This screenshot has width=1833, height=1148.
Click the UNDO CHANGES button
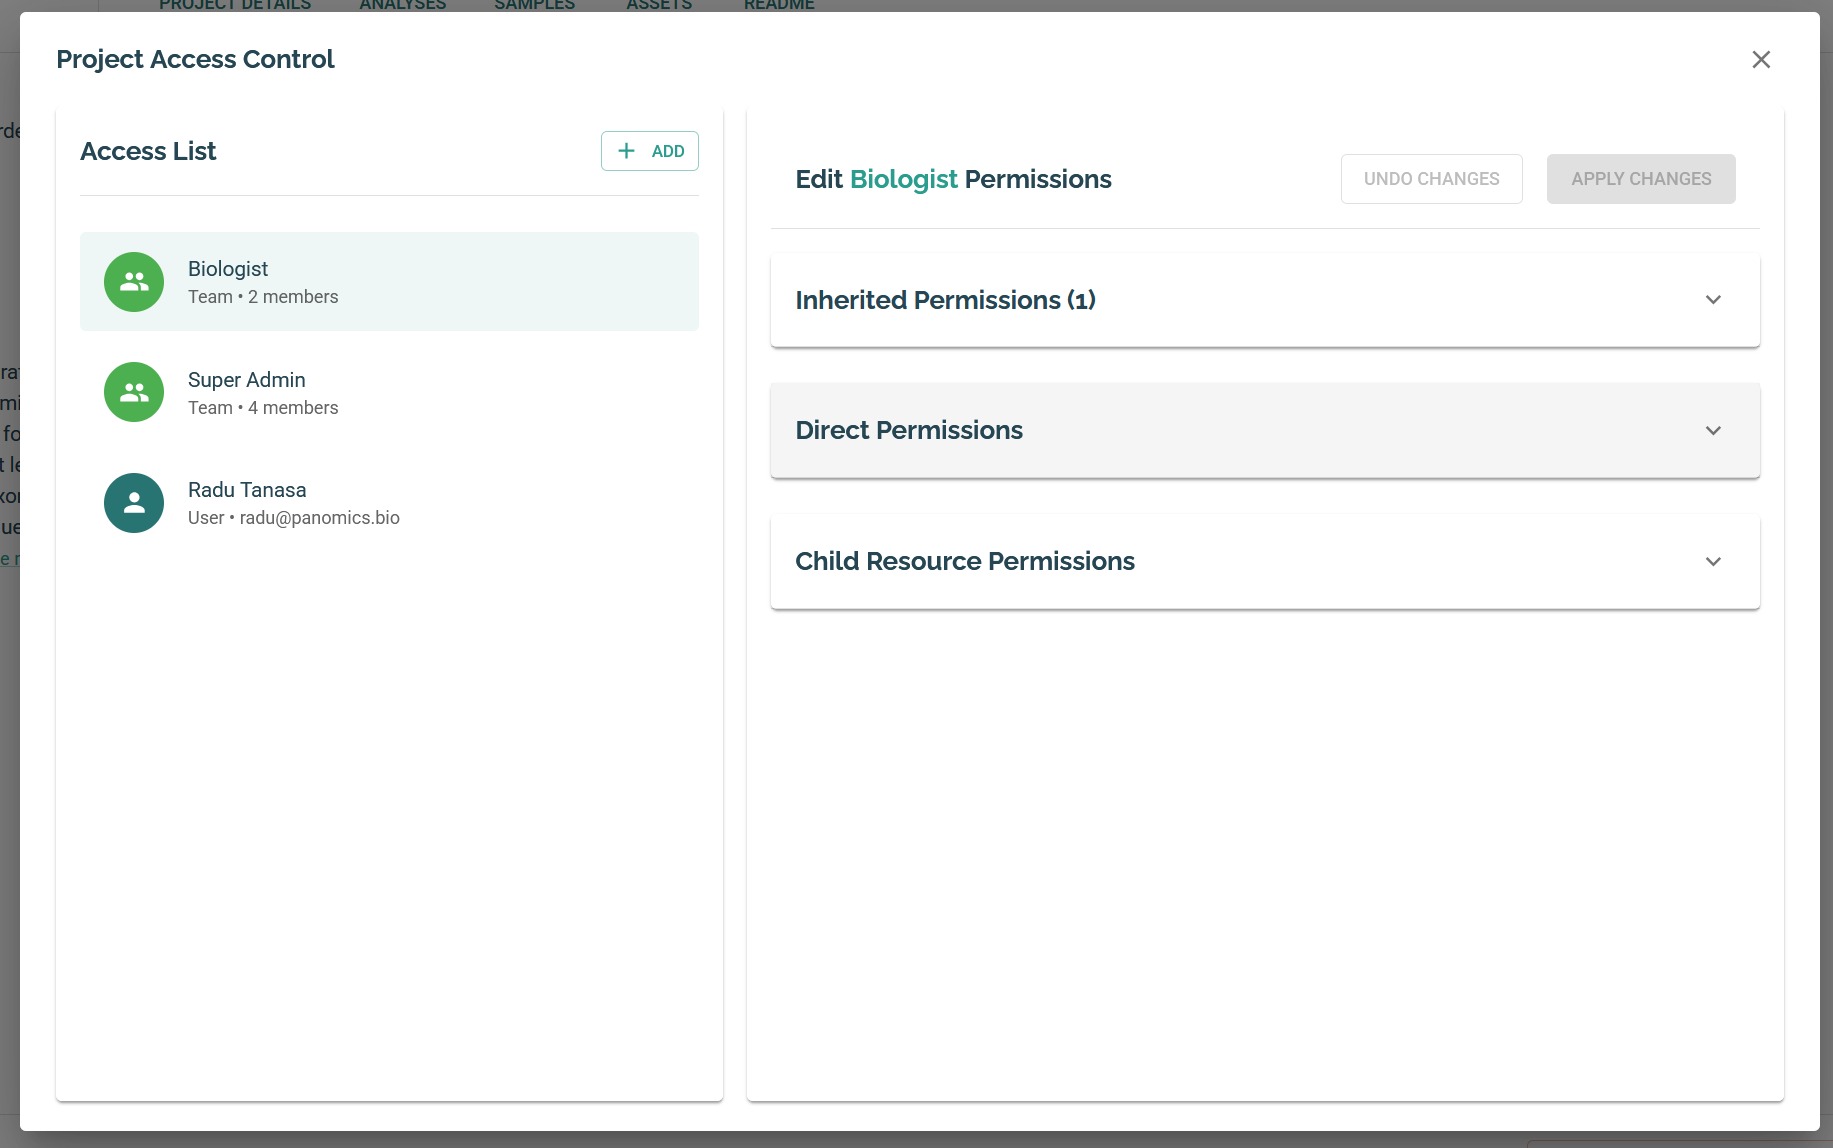click(x=1432, y=179)
